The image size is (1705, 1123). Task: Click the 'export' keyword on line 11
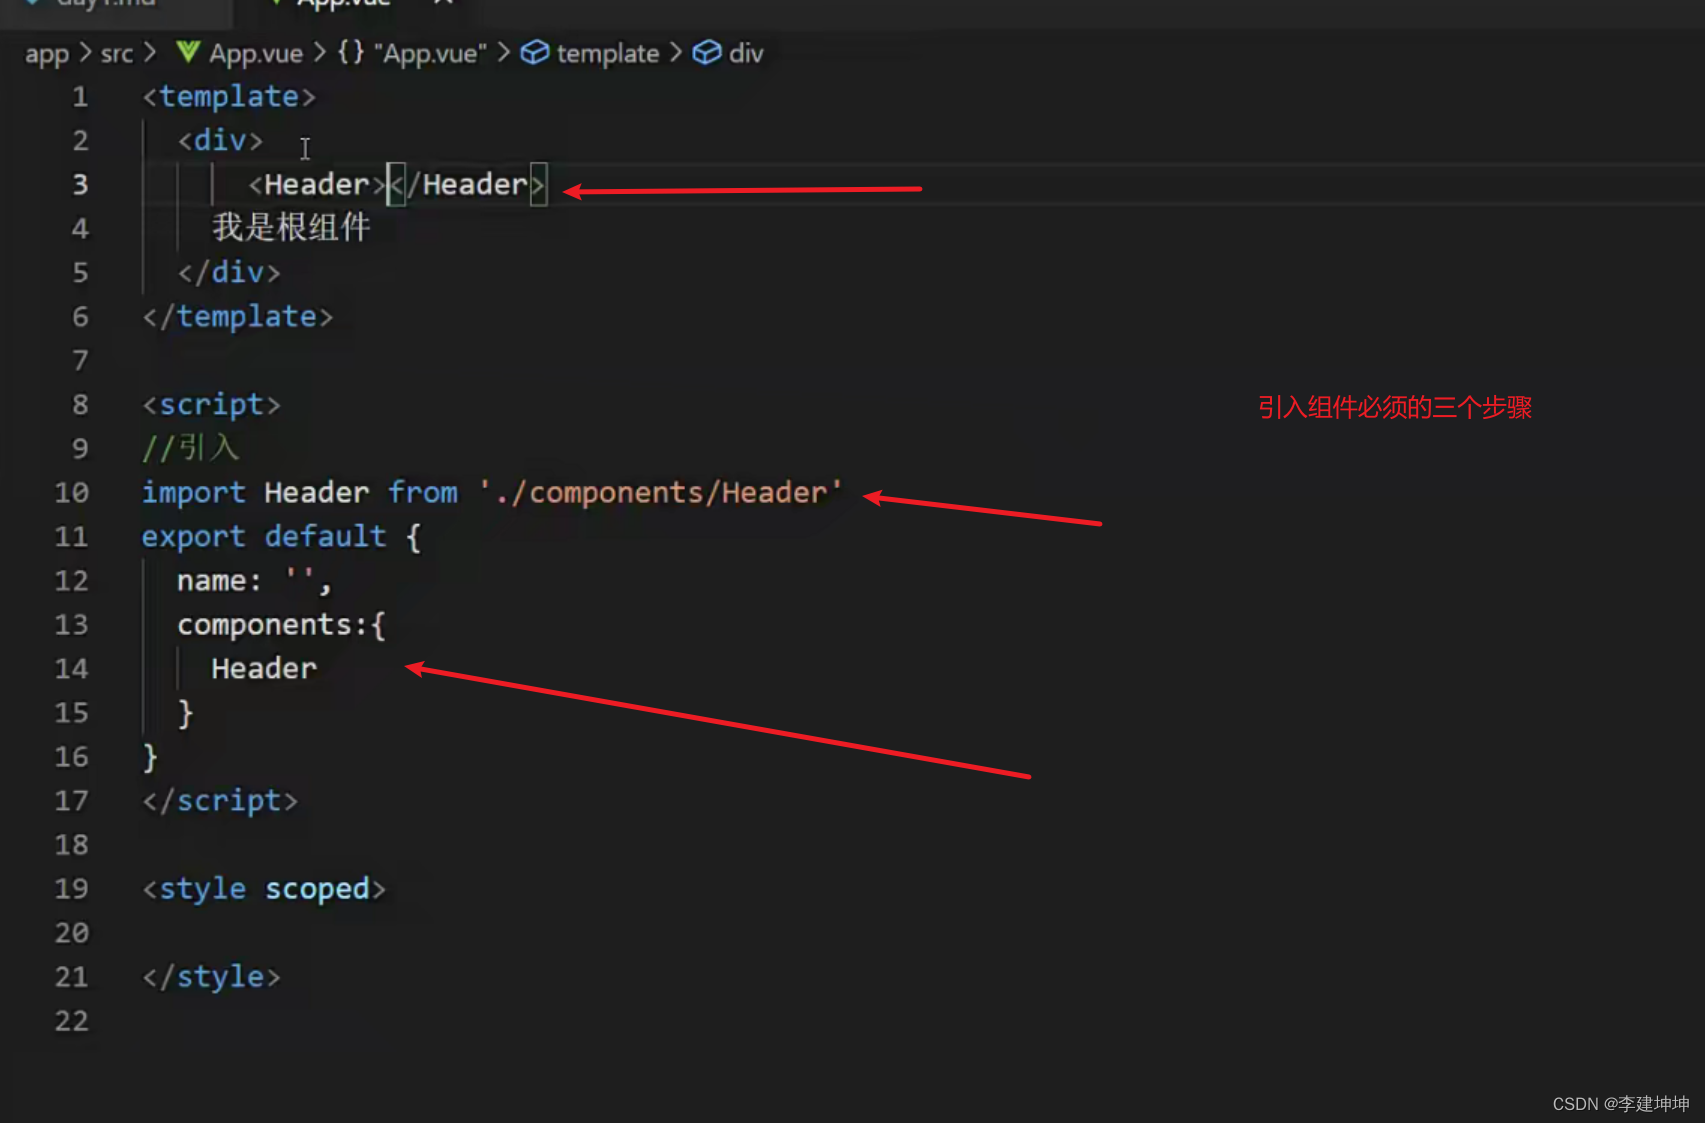click(193, 537)
